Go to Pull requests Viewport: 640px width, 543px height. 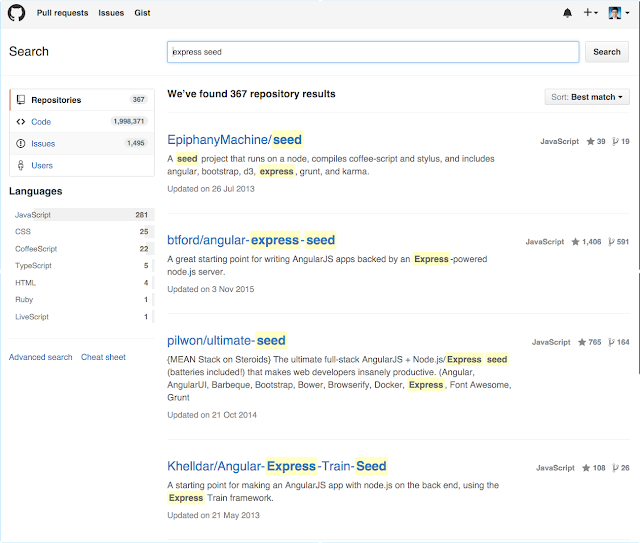[x=62, y=13]
